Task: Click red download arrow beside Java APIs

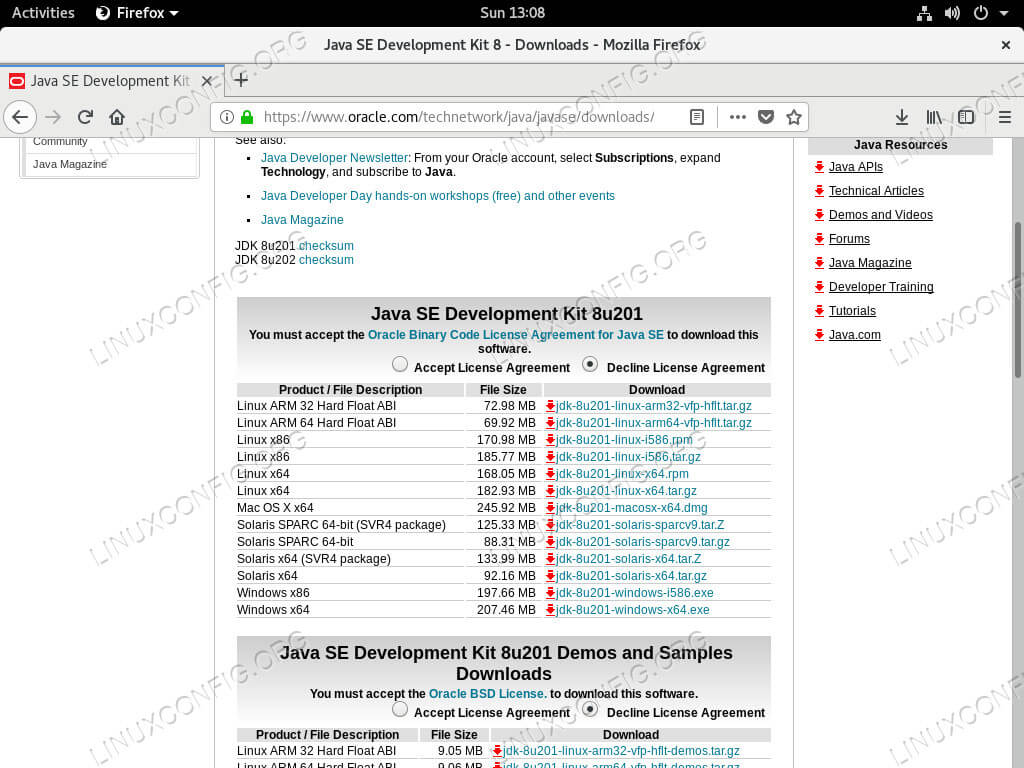Action: click(819, 167)
